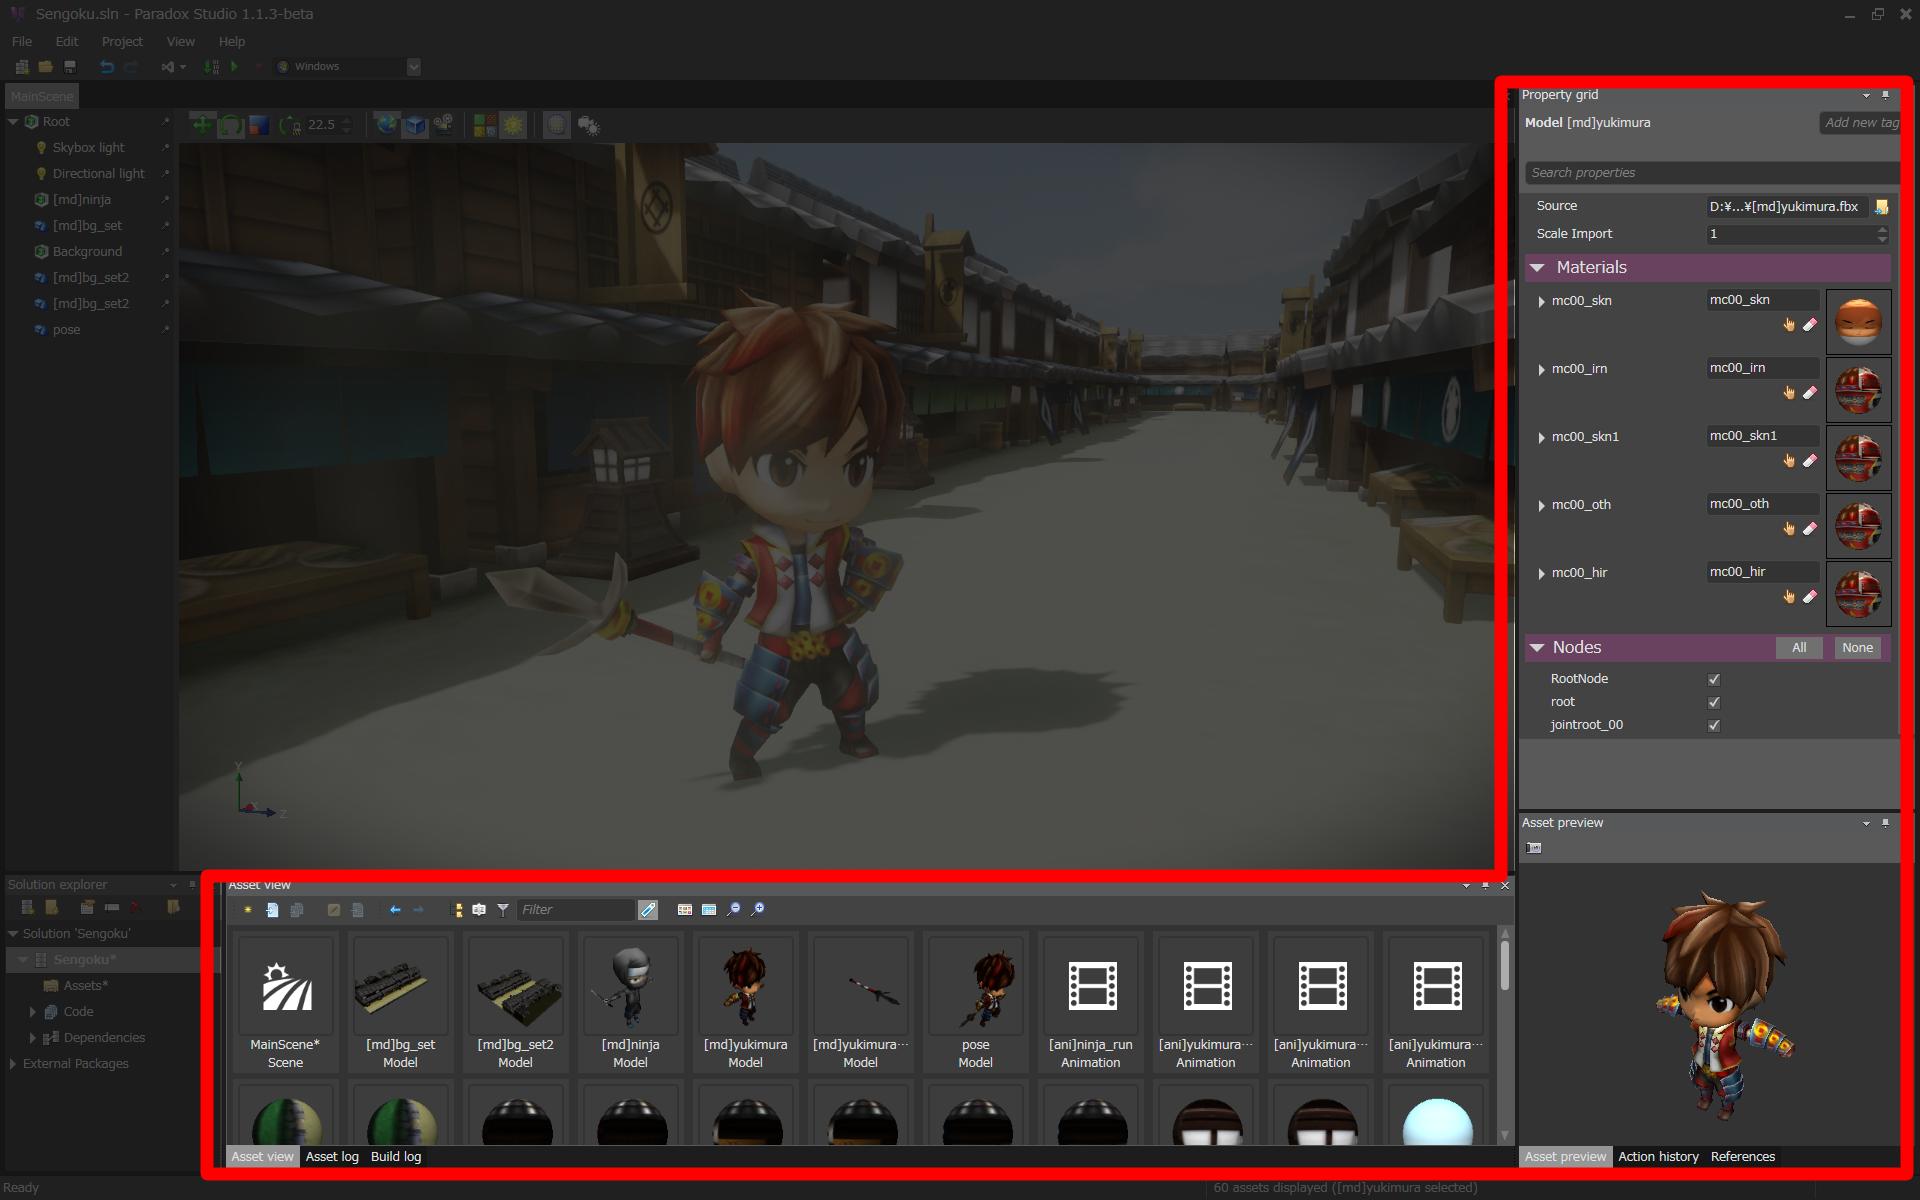Toggle the root node checkbox
Screen dimensions: 1920x1200
(x=1714, y=702)
